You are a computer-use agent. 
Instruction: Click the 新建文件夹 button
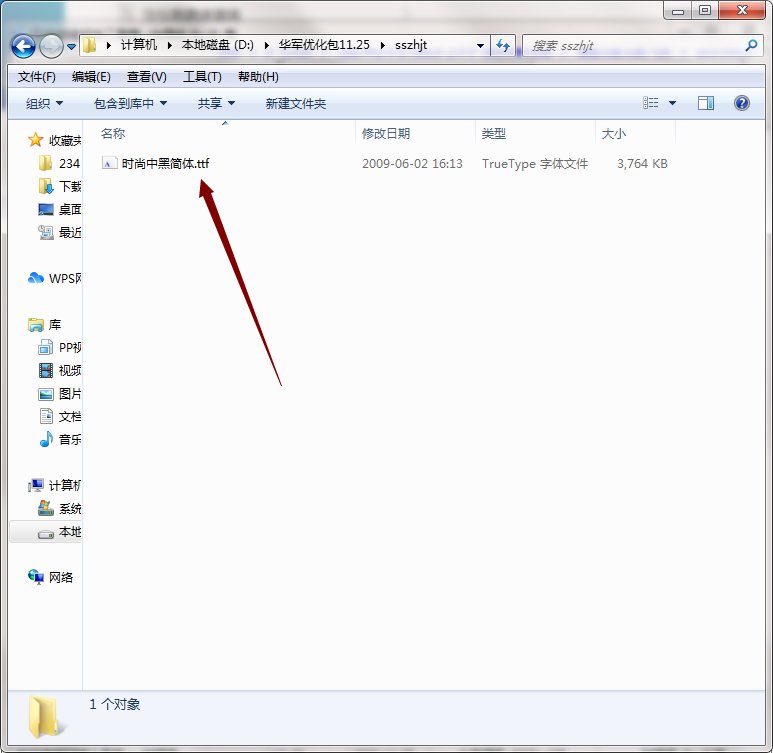point(296,104)
